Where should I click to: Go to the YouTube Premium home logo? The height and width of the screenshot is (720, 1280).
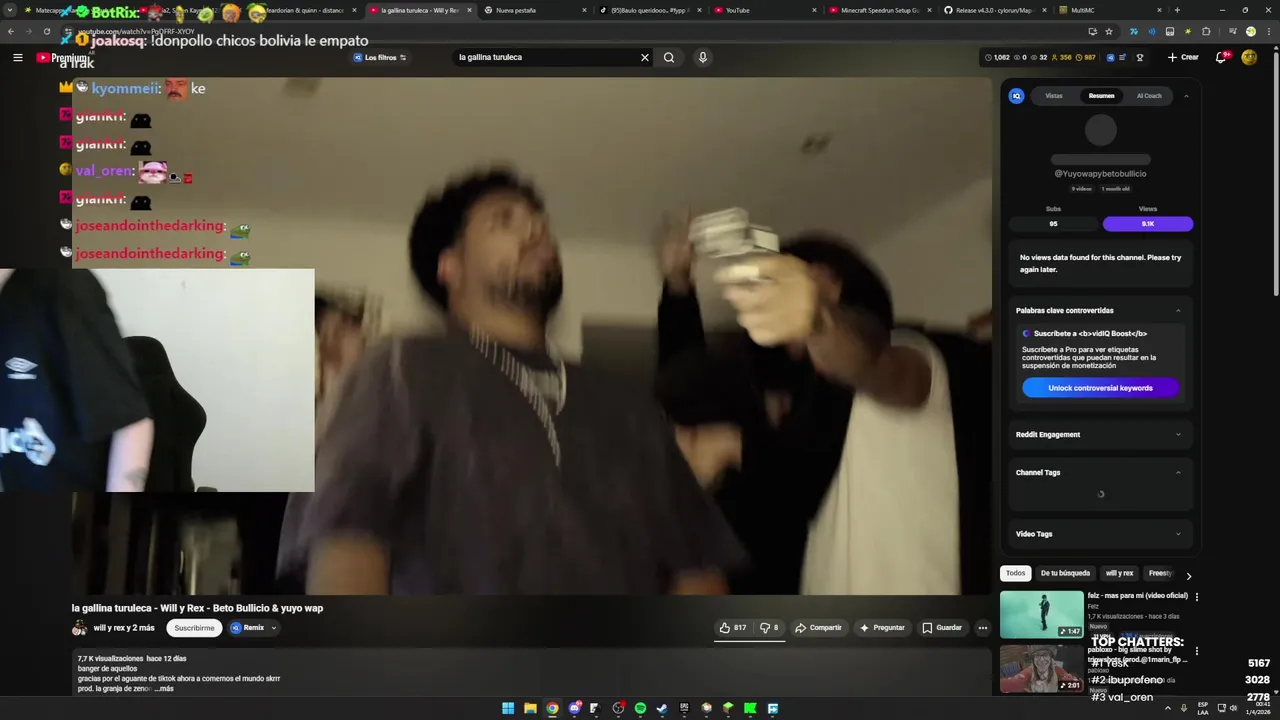click(x=61, y=58)
